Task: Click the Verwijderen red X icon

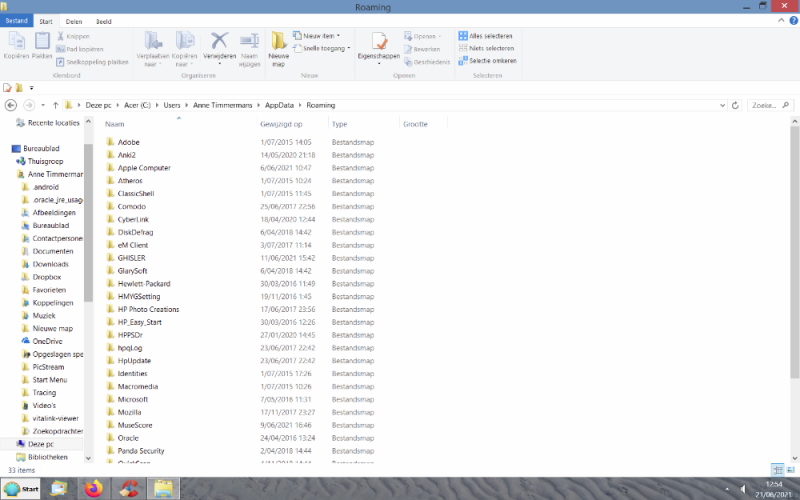Action: [219, 42]
